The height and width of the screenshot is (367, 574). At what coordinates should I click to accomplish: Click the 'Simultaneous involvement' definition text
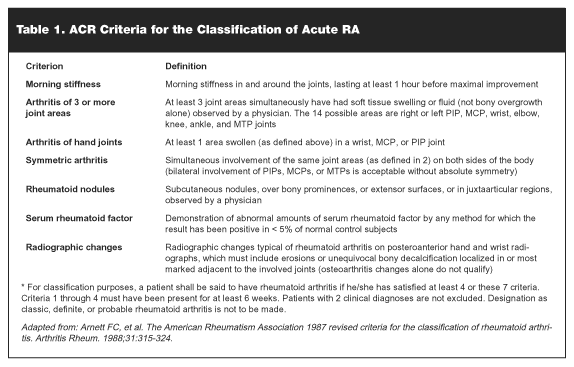[350, 165]
